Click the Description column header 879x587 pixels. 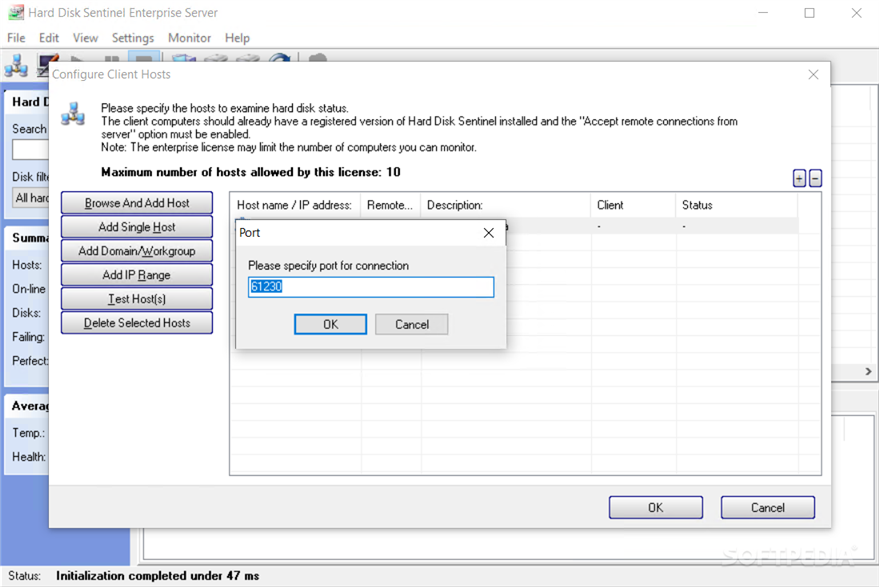(506, 205)
